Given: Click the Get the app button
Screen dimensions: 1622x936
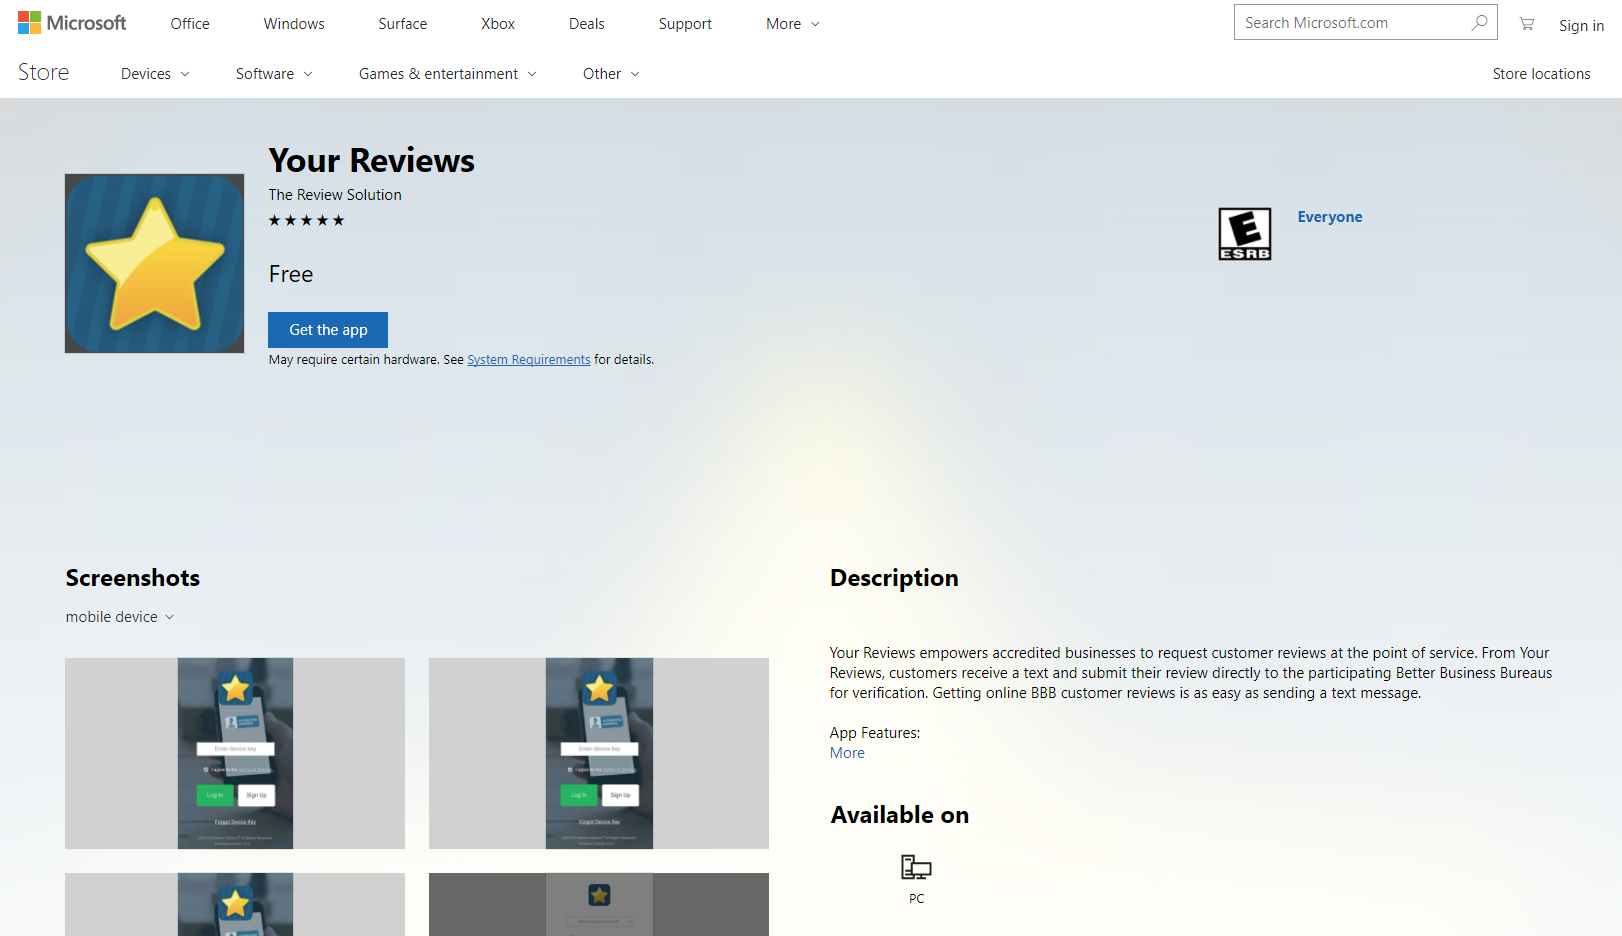Looking at the screenshot, I should [x=328, y=330].
